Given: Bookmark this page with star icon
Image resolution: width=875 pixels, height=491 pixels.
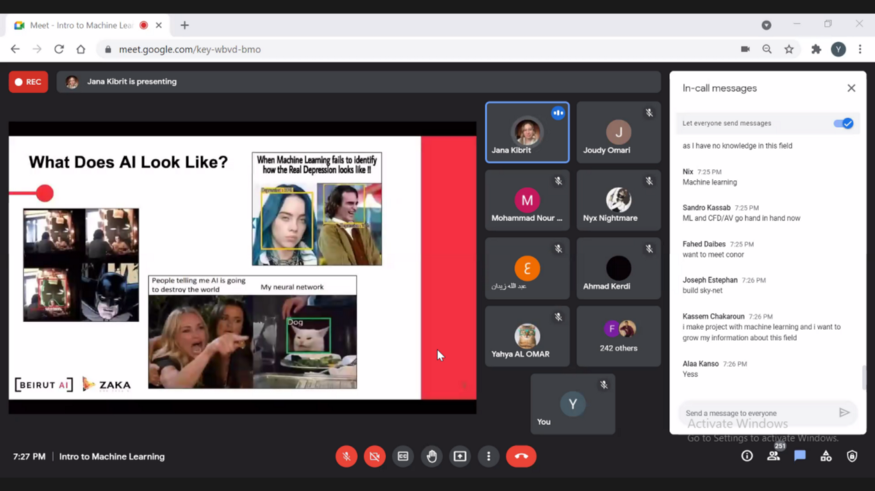Looking at the screenshot, I should [789, 49].
